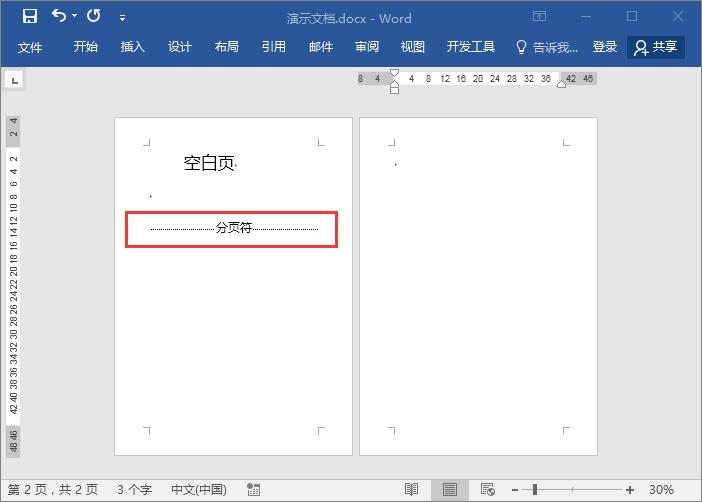Click the zoom slider handle
Image resolution: width=702 pixels, height=502 pixels.
pyautogui.click(x=535, y=490)
